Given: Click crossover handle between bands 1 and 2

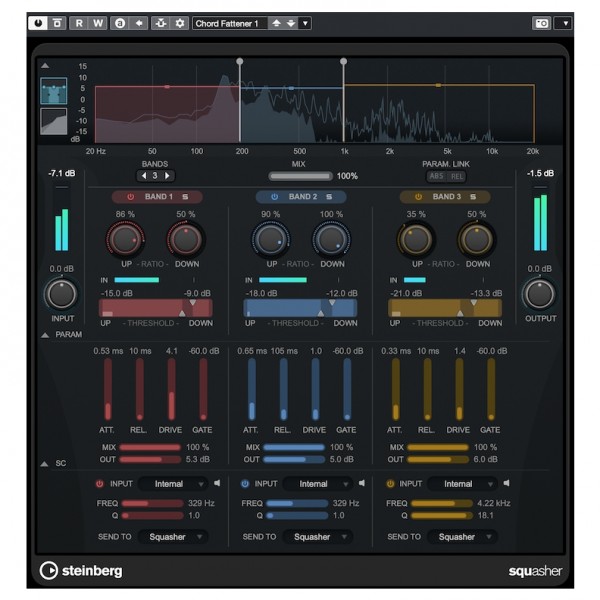Looking at the screenshot, I should 240,61.
